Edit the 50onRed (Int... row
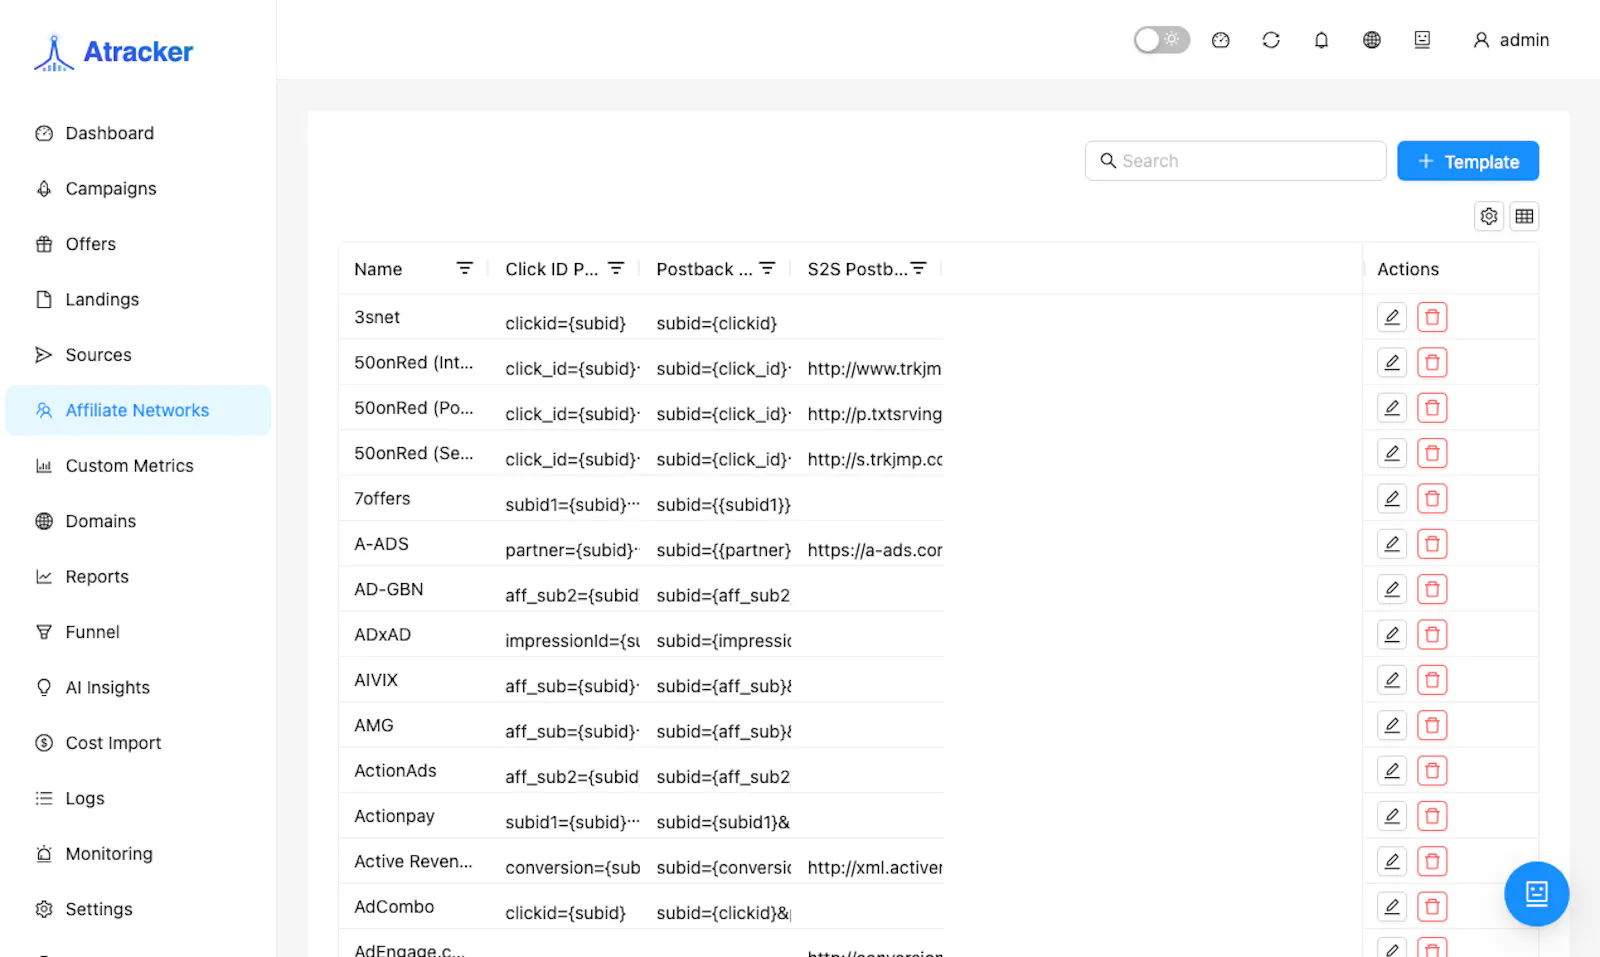The height and width of the screenshot is (957, 1600). [1392, 362]
